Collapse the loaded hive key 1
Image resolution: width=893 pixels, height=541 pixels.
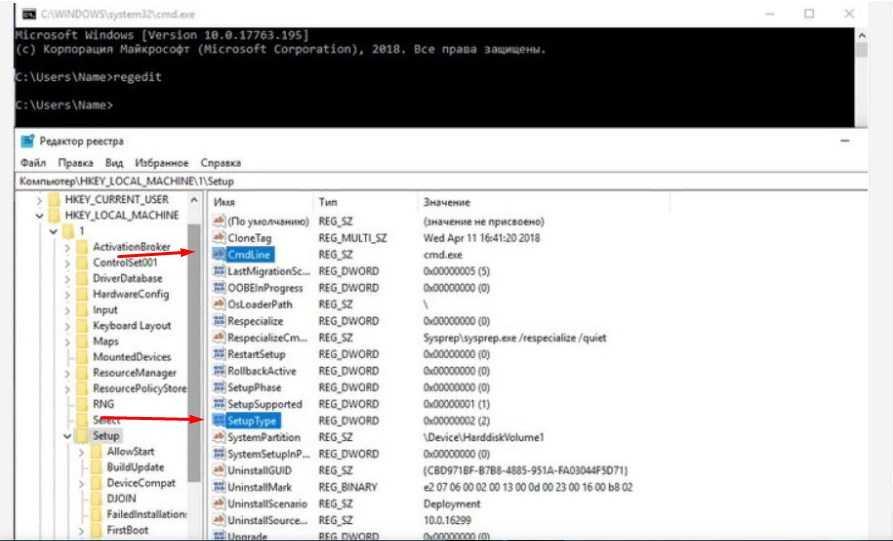tap(53, 231)
